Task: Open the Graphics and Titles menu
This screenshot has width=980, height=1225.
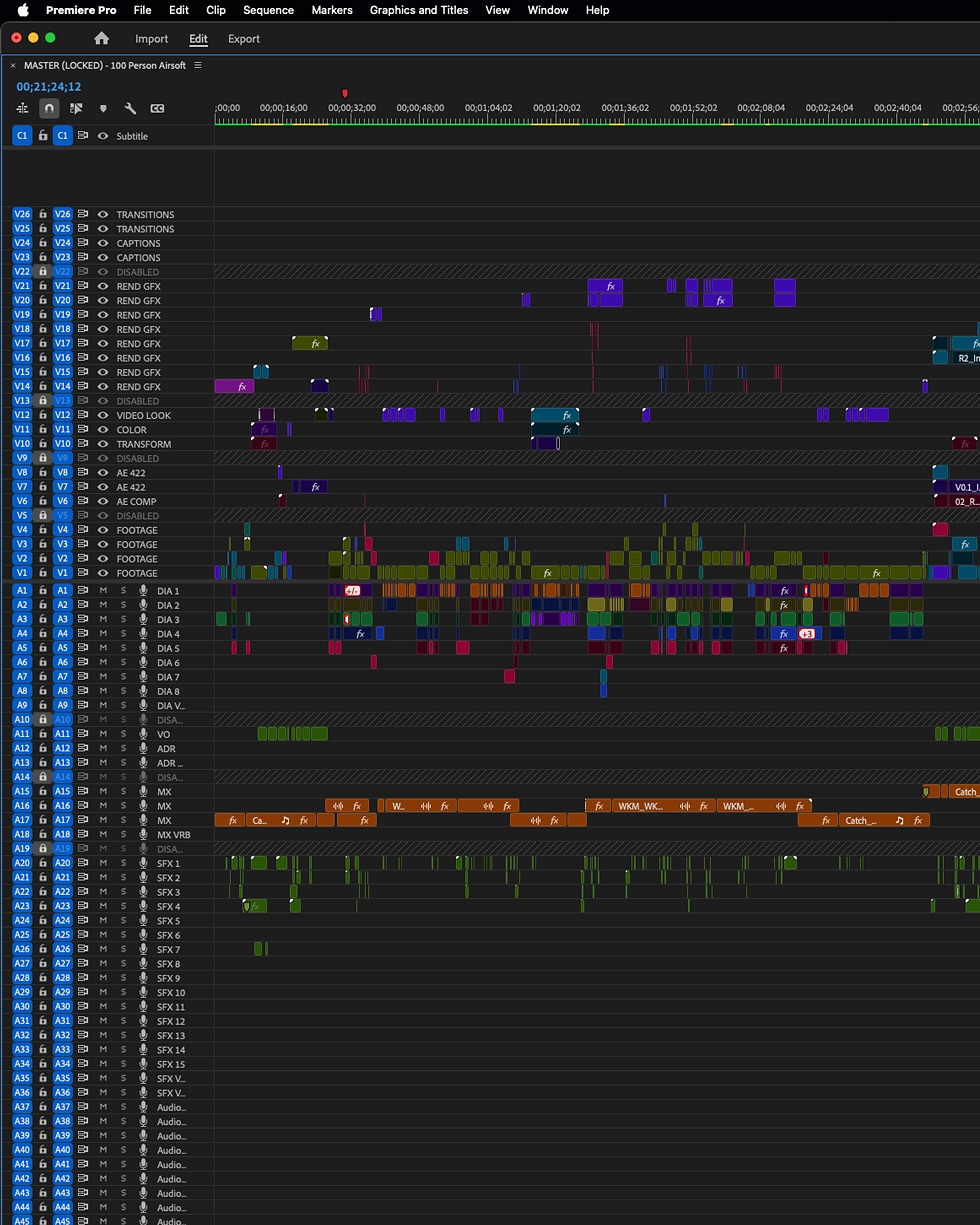Action: 418,10
